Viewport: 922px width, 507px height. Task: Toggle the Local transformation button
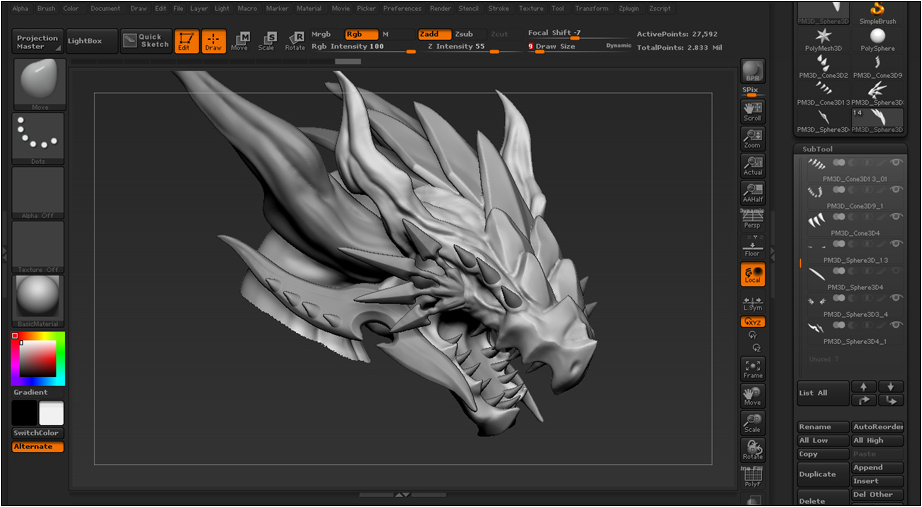point(753,273)
